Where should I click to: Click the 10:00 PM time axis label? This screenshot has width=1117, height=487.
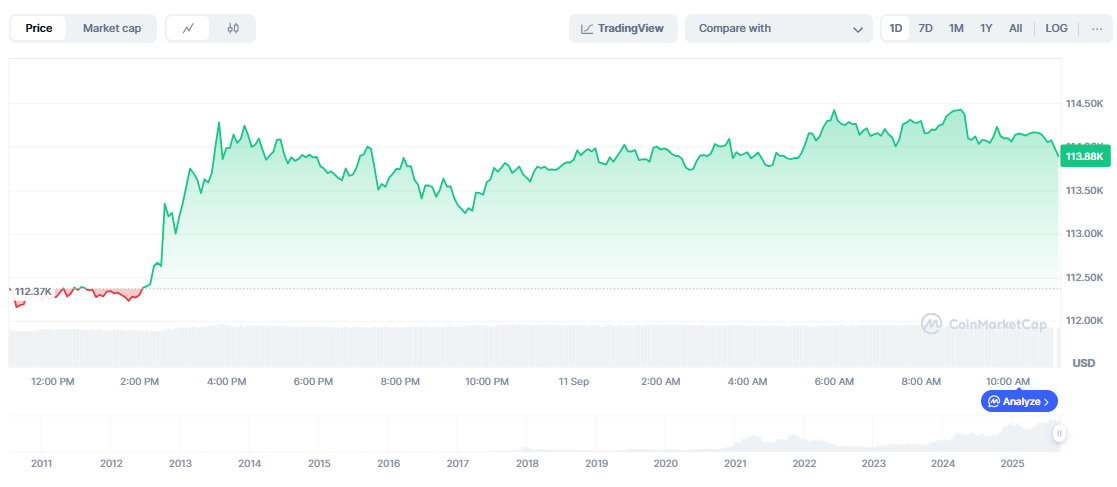click(487, 382)
